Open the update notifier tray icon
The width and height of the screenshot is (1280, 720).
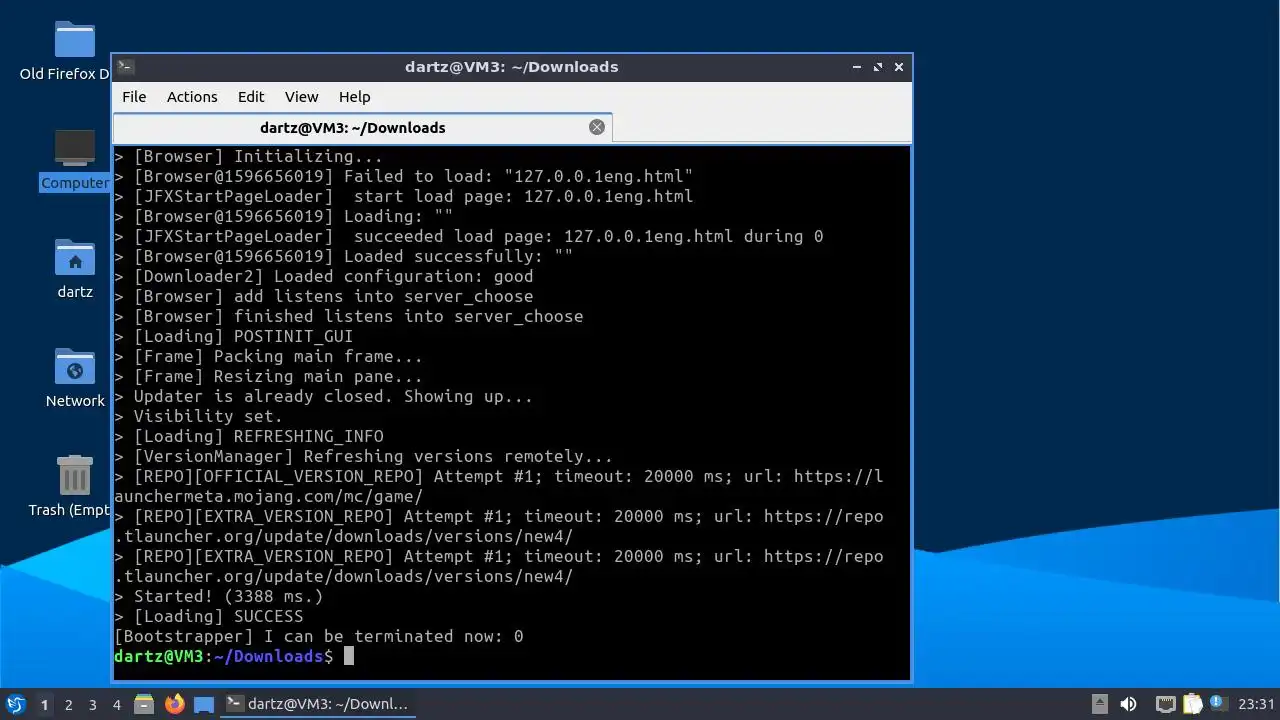pos(1217,704)
